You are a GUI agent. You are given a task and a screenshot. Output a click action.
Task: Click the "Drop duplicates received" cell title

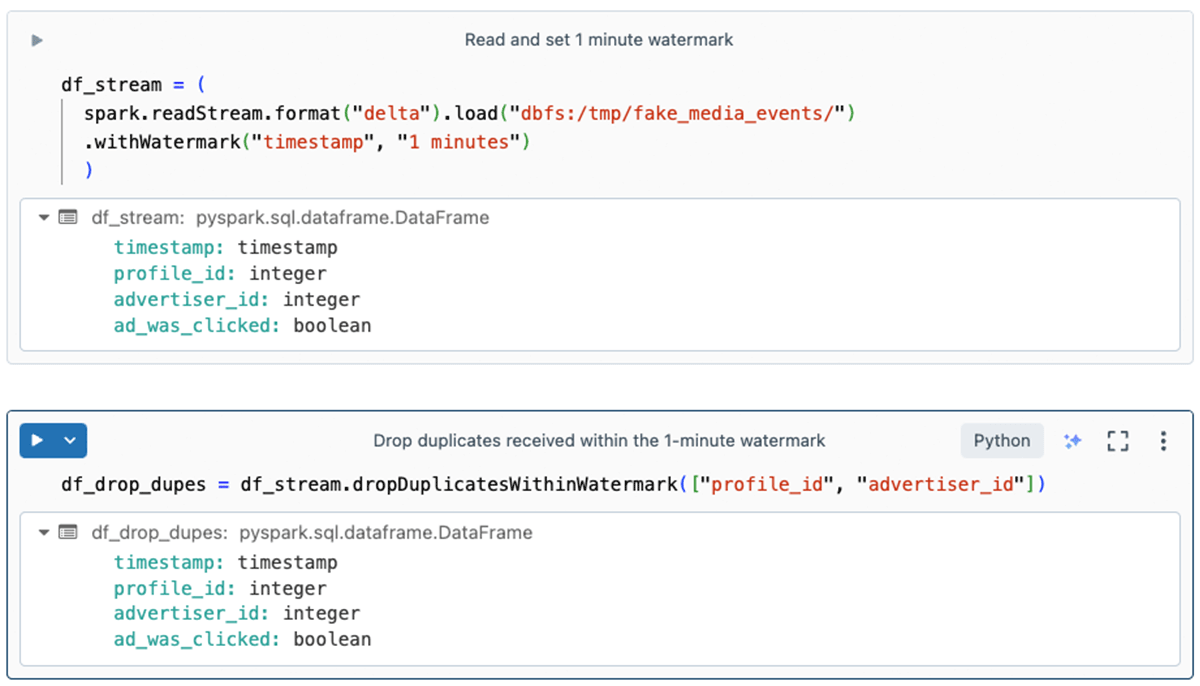599,440
